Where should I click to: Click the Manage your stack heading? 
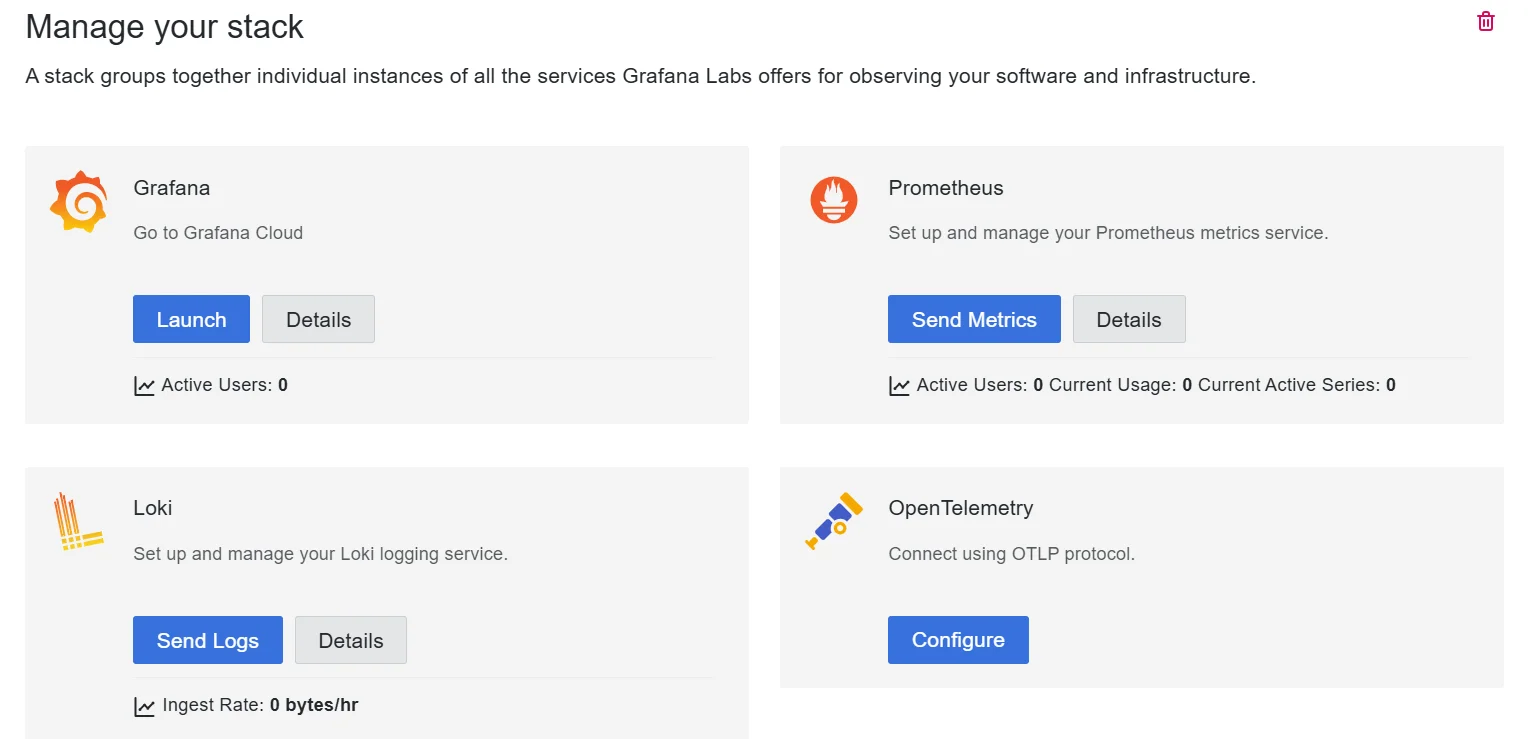tap(164, 27)
